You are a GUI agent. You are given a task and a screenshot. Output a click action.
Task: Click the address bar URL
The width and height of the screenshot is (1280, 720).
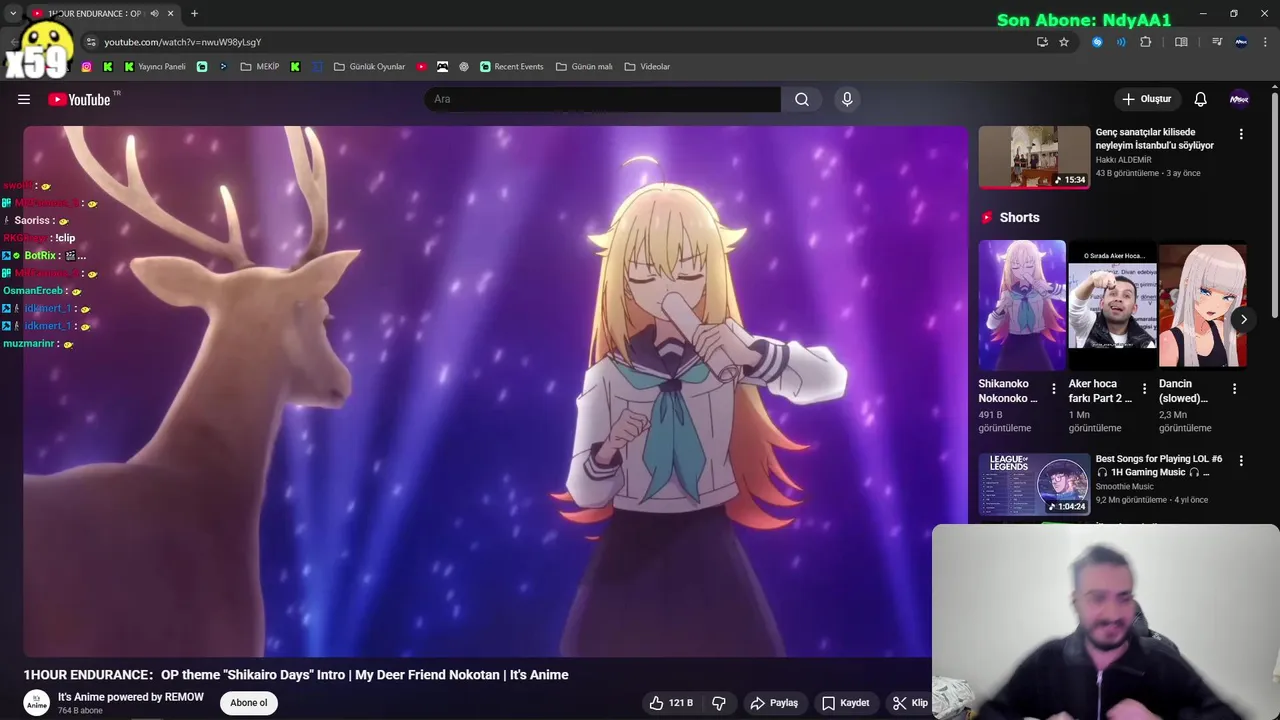point(183,42)
